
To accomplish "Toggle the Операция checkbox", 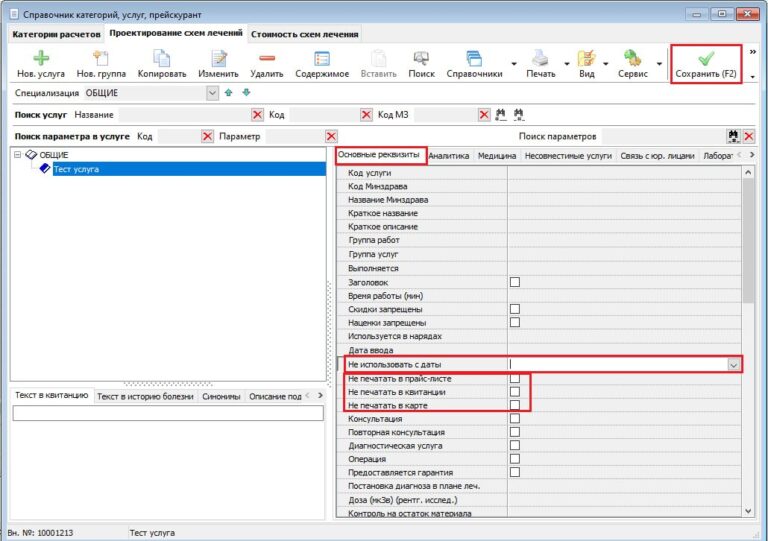I will (x=515, y=459).
